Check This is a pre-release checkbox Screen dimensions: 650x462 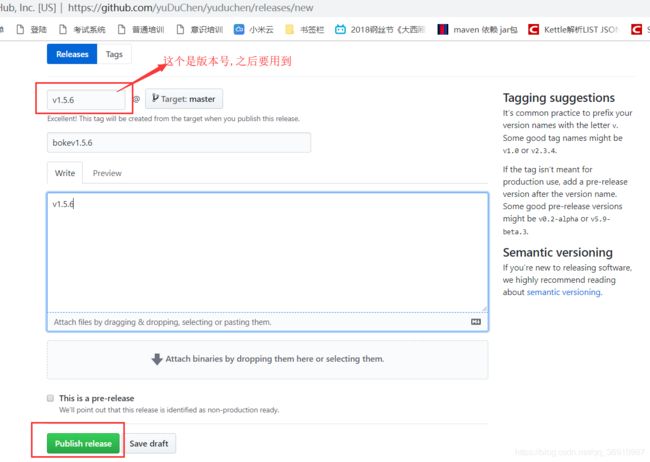click(x=50, y=398)
